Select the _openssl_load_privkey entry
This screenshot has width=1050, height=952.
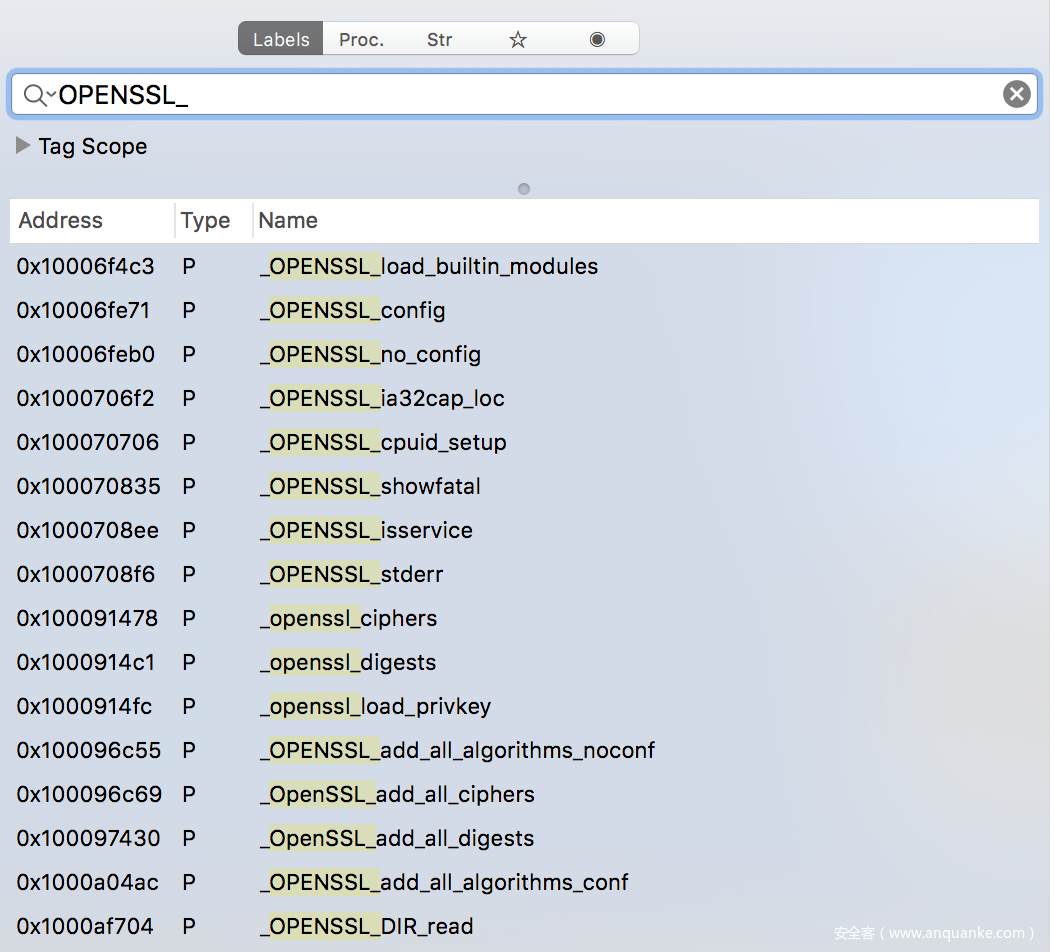point(376,707)
